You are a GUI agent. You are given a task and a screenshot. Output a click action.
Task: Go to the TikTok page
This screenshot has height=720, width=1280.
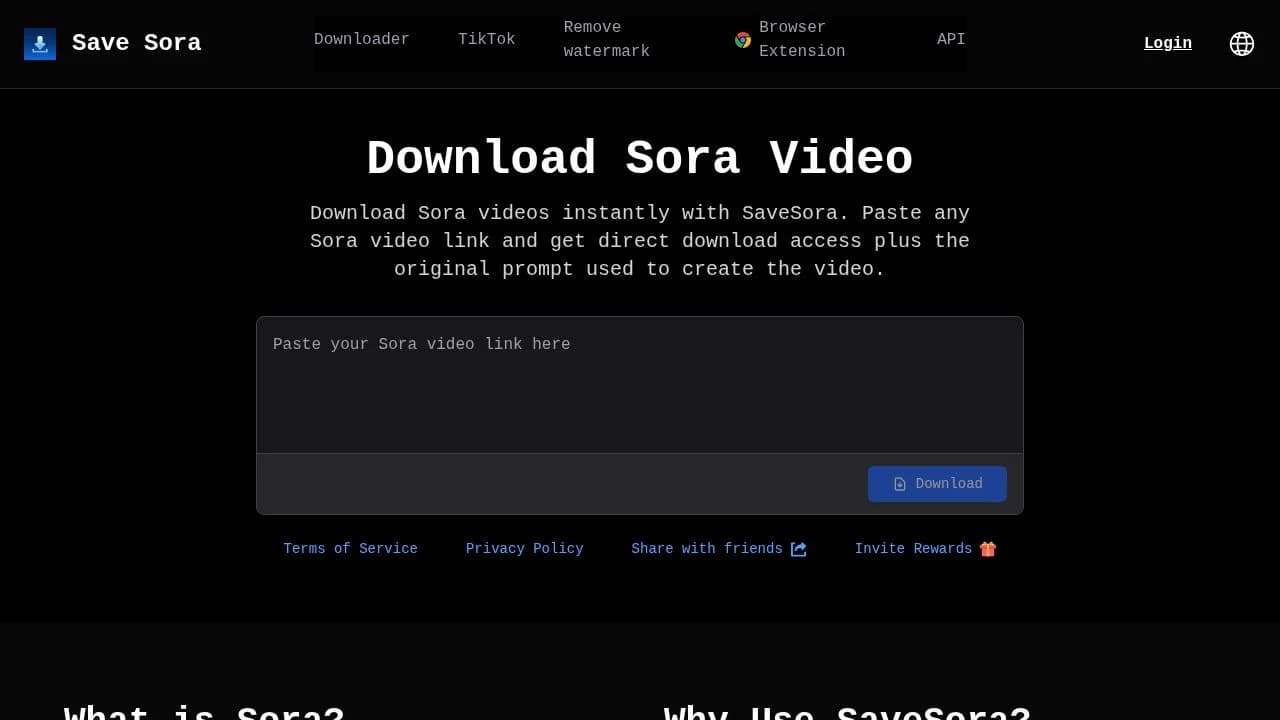coord(487,40)
